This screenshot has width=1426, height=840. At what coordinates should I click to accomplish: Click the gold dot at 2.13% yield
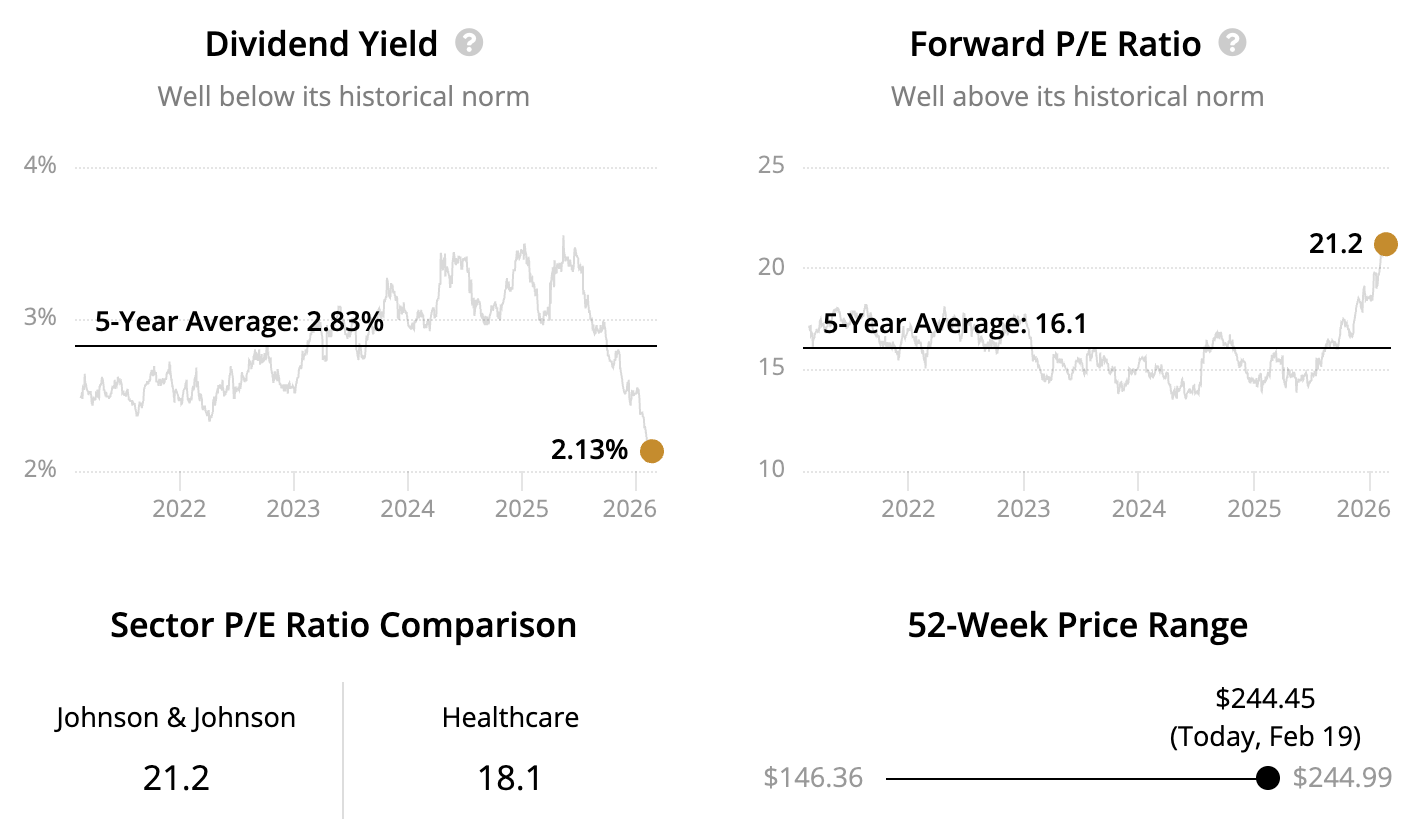(651, 451)
